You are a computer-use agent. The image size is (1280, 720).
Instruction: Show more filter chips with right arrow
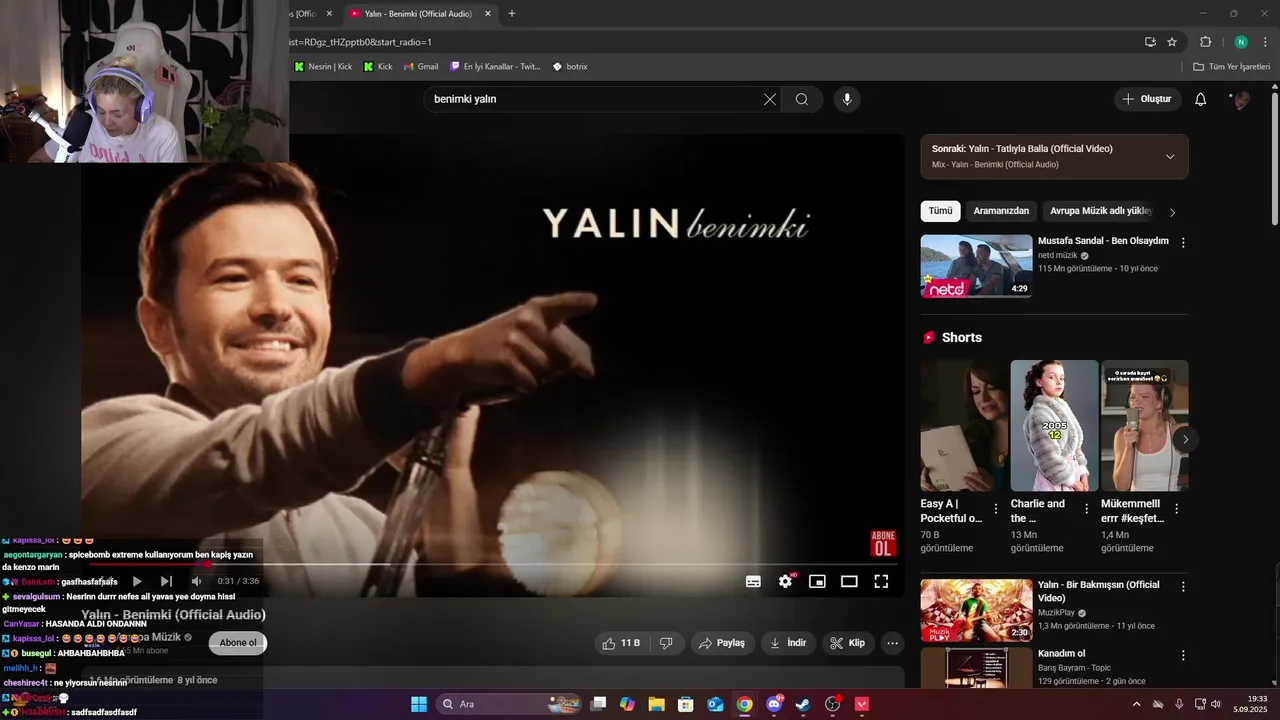tap(1172, 212)
